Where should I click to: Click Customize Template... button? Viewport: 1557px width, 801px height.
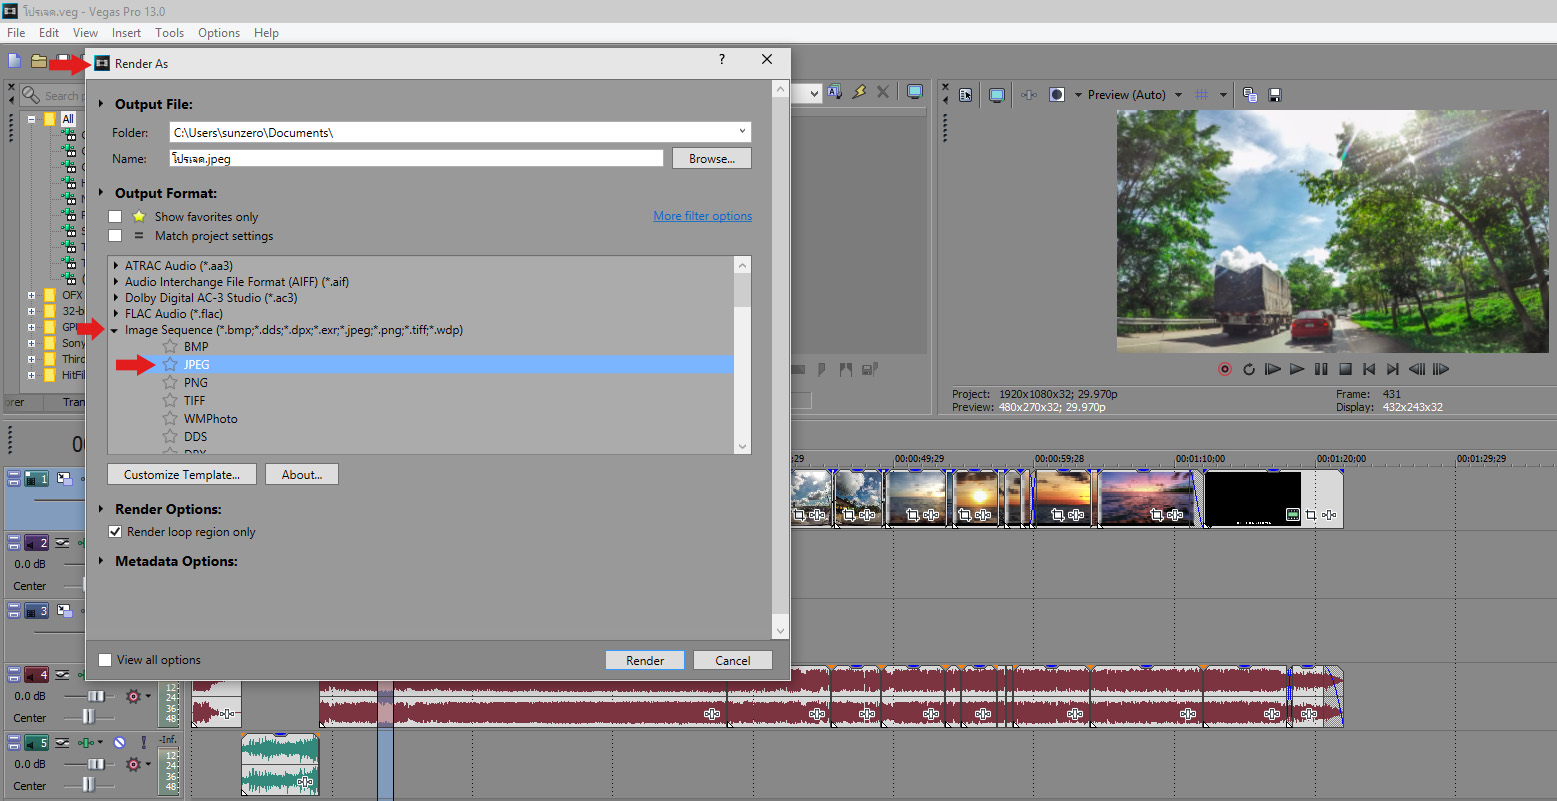pyautogui.click(x=182, y=475)
